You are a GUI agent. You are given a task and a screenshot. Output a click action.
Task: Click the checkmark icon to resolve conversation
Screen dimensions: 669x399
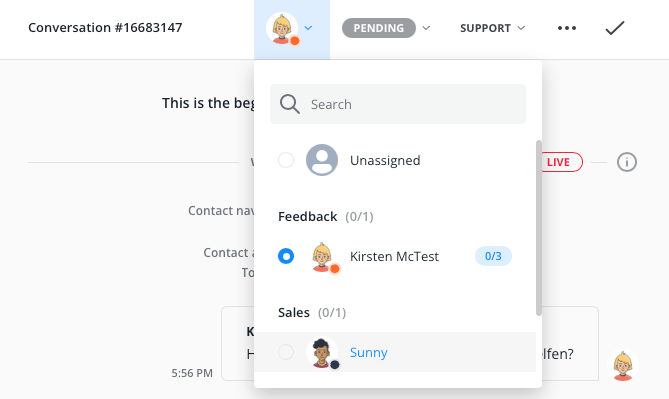615,28
